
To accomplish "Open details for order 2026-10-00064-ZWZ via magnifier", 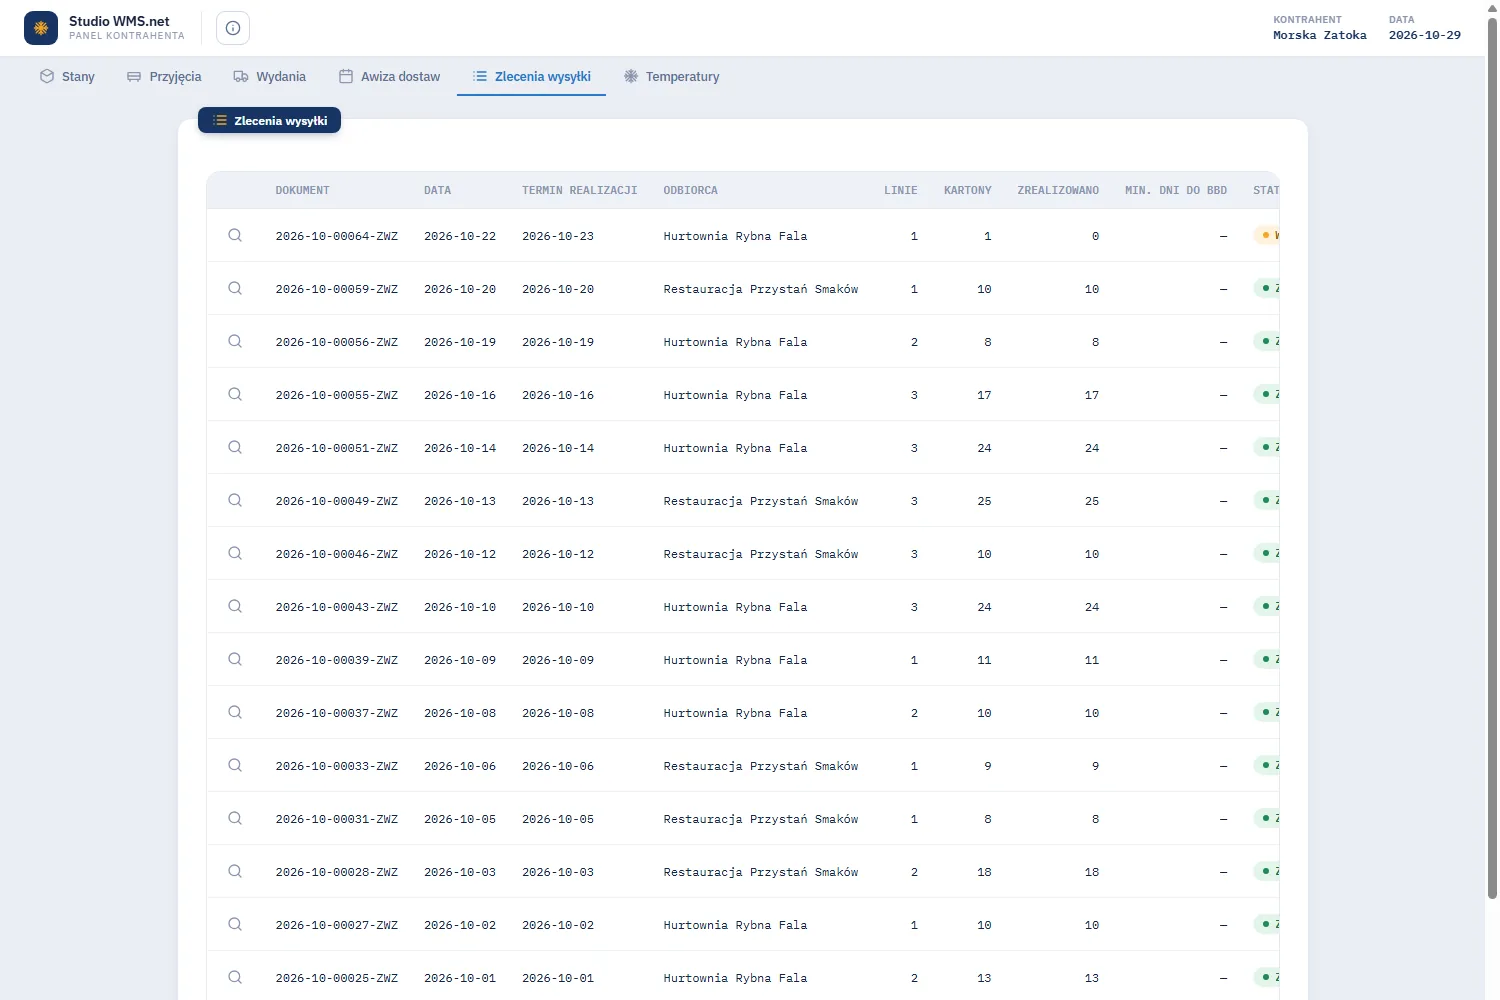I will pos(235,235).
